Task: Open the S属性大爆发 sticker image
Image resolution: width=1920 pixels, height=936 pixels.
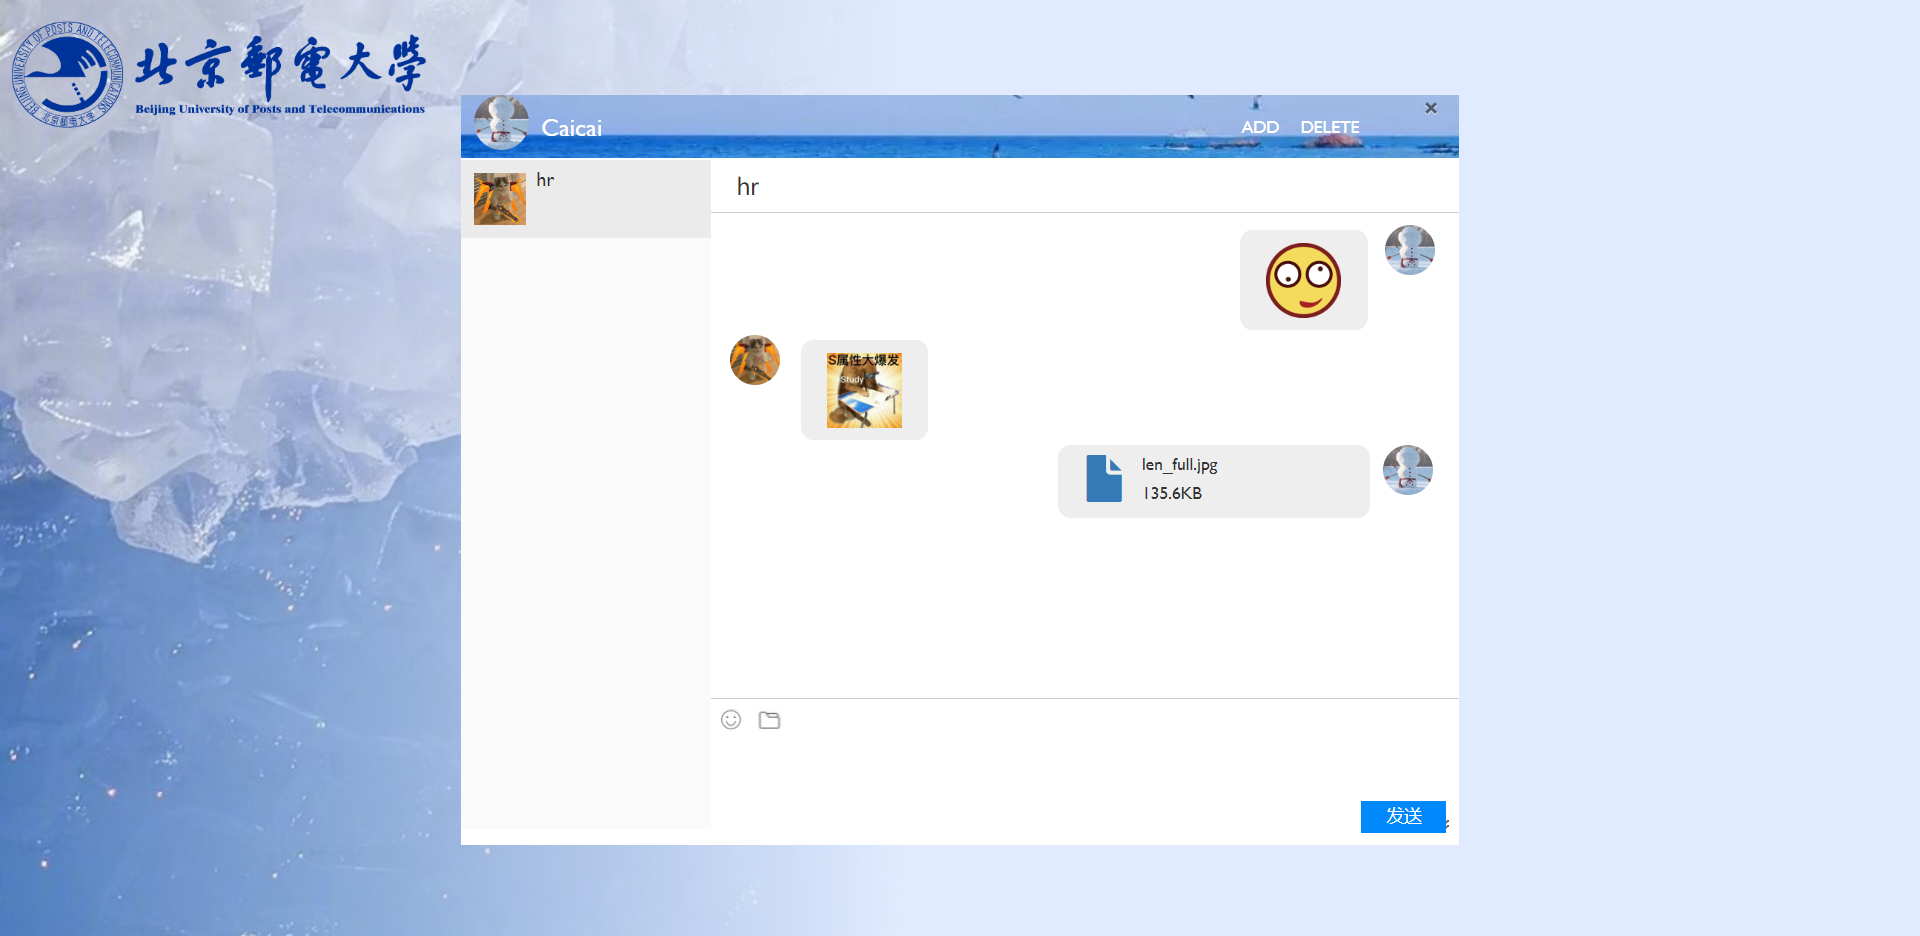Action: 864,390
